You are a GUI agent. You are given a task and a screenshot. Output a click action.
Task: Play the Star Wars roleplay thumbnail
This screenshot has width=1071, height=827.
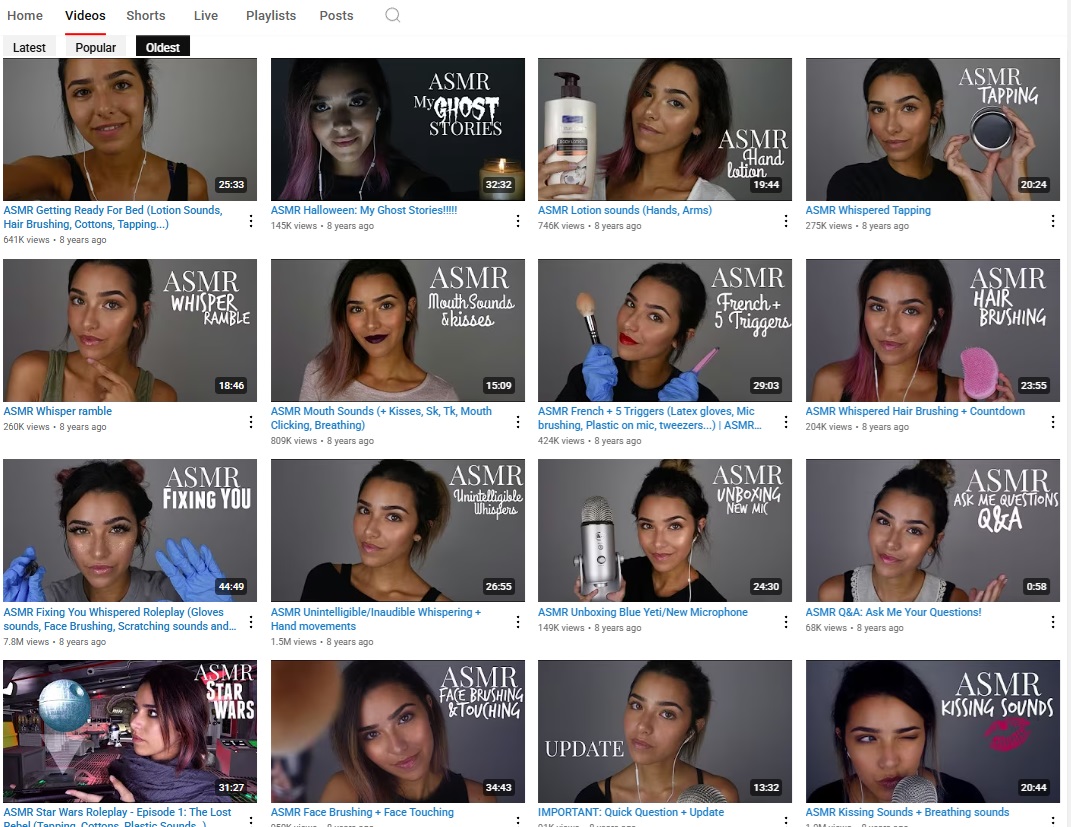130,731
